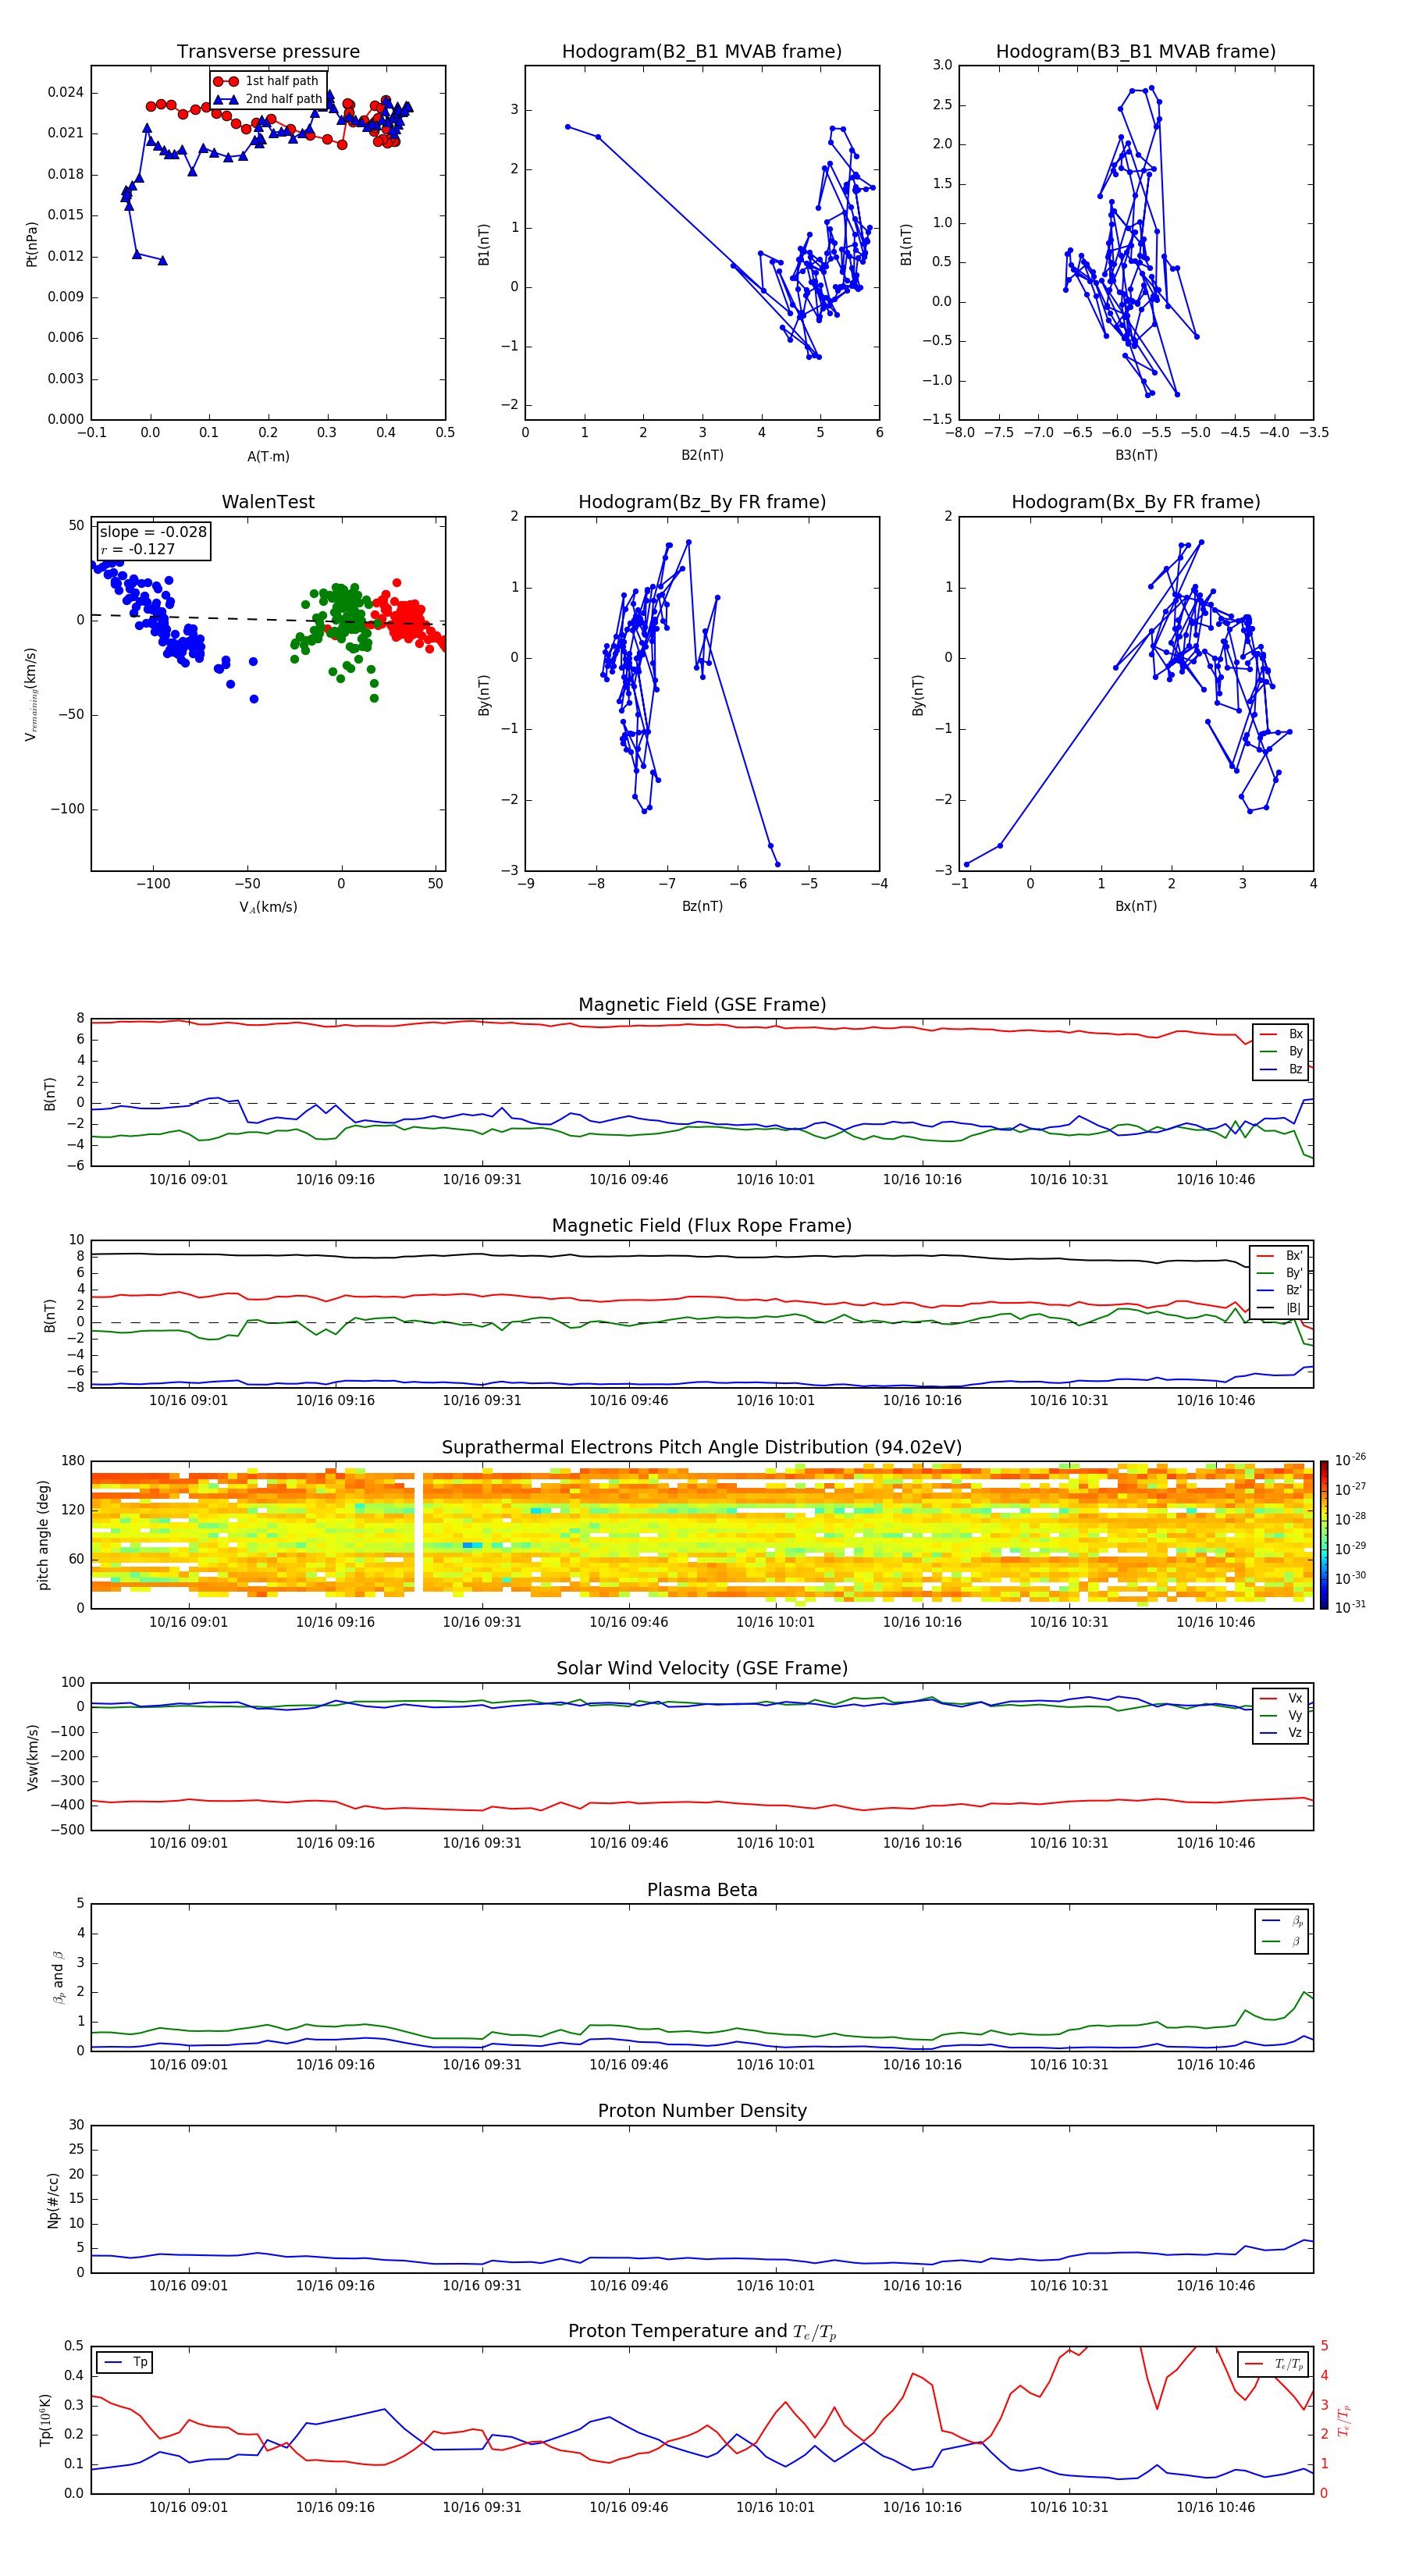This screenshot has height=2576, width=1405.
Task: Click the "Tp(10^6K)" y-axis label
Action: (45, 2420)
